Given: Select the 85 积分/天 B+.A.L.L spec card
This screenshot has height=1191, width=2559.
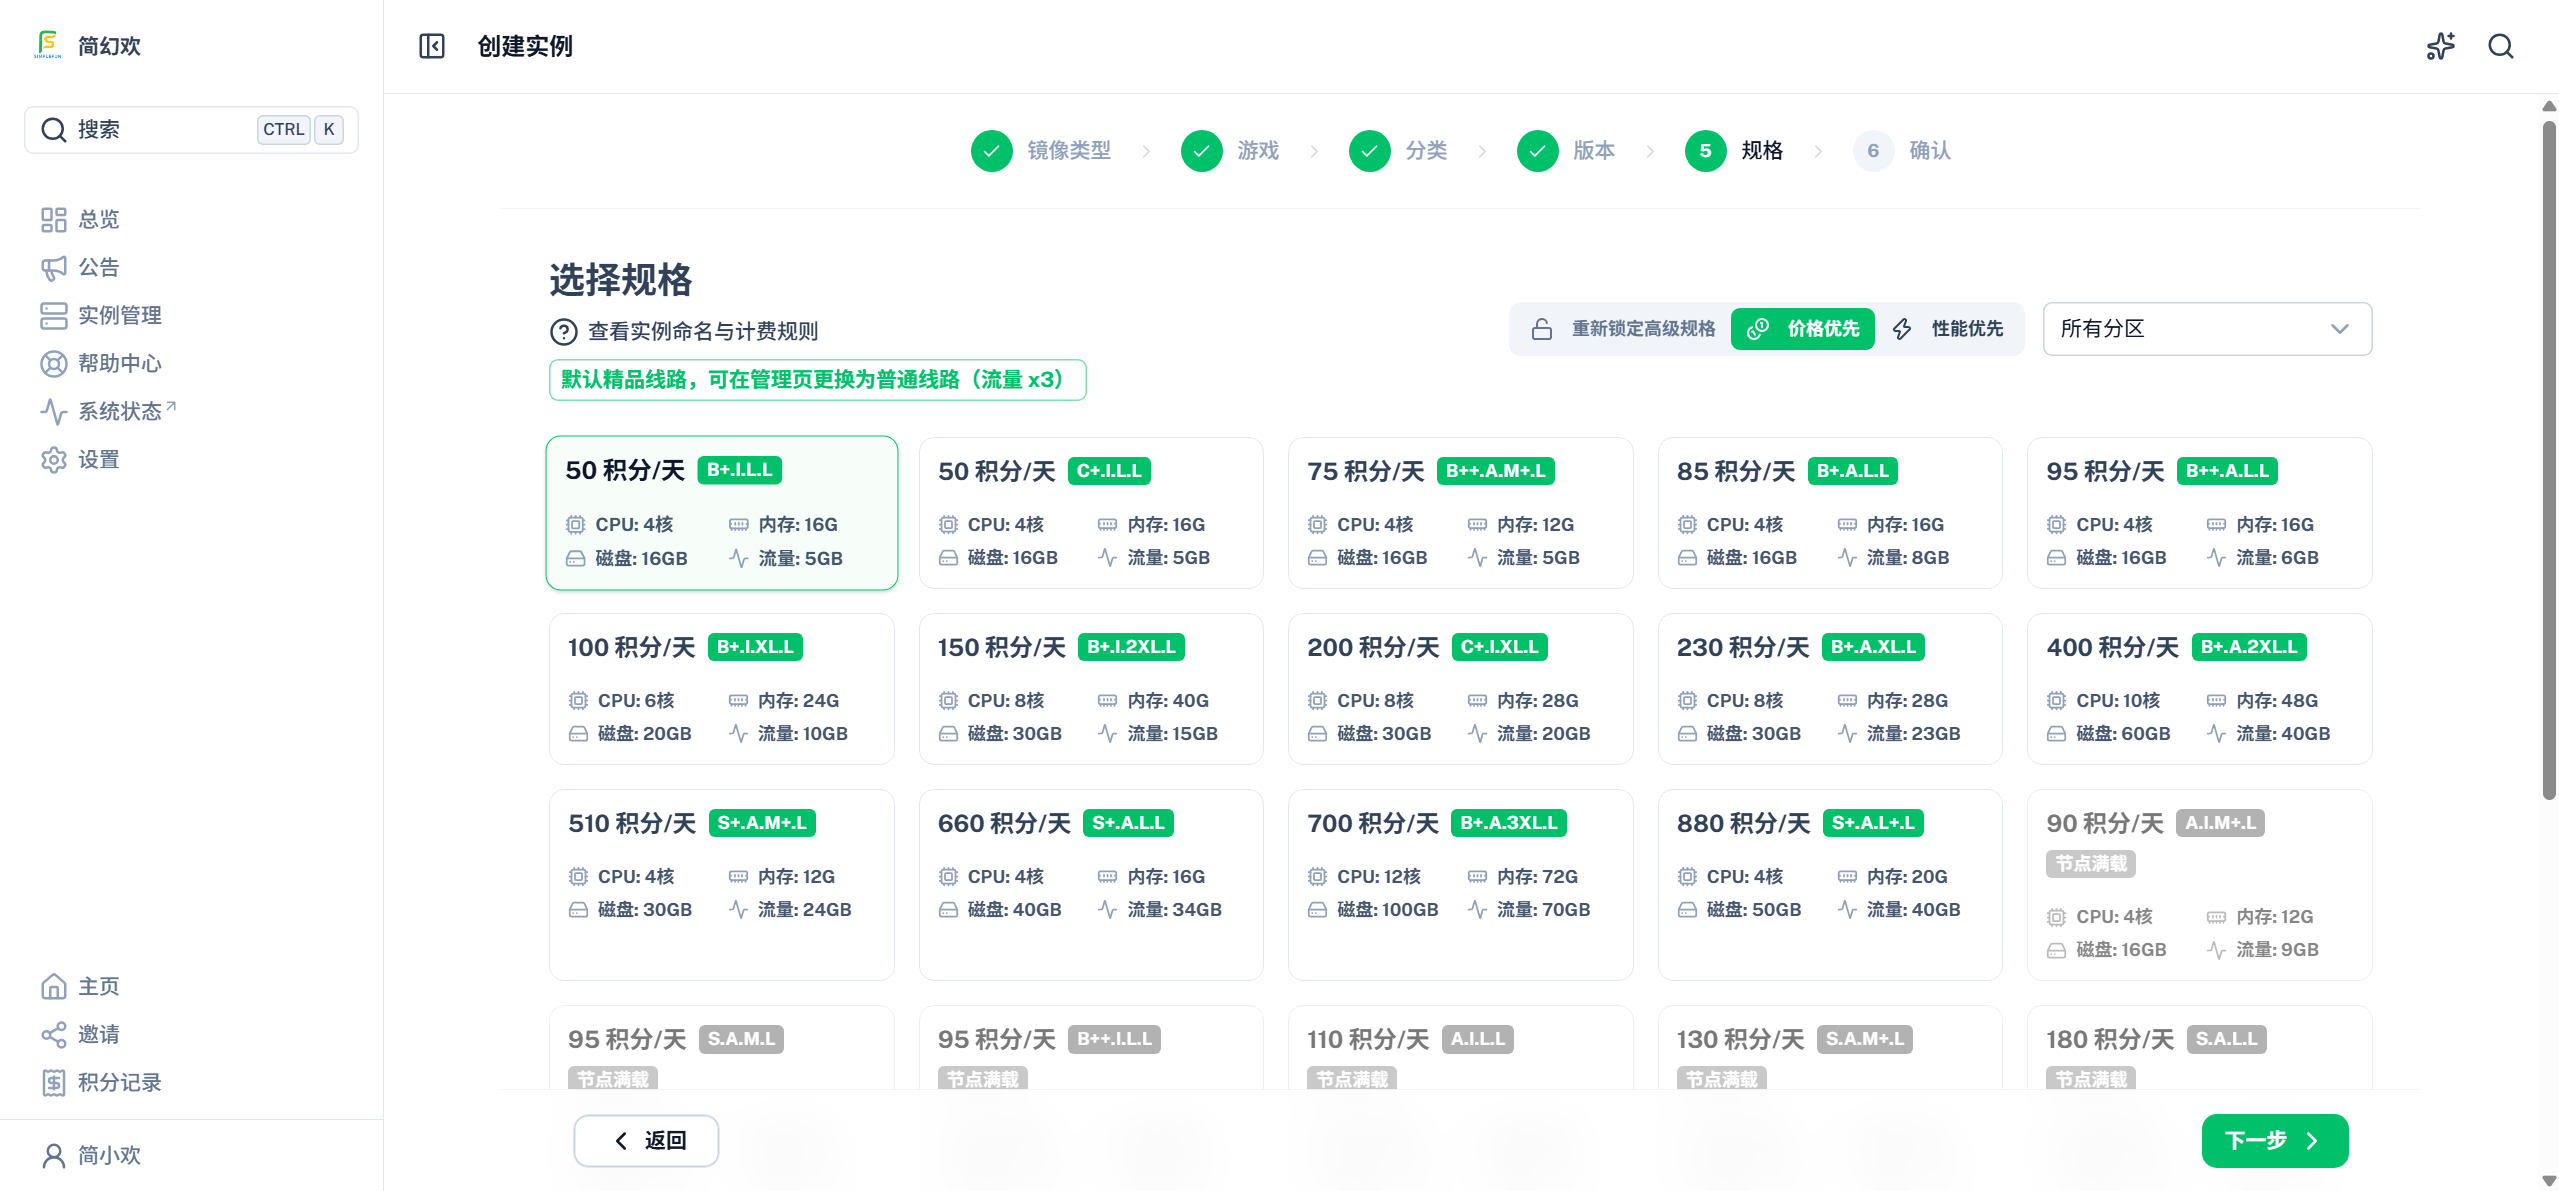Looking at the screenshot, I should click(1830, 513).
